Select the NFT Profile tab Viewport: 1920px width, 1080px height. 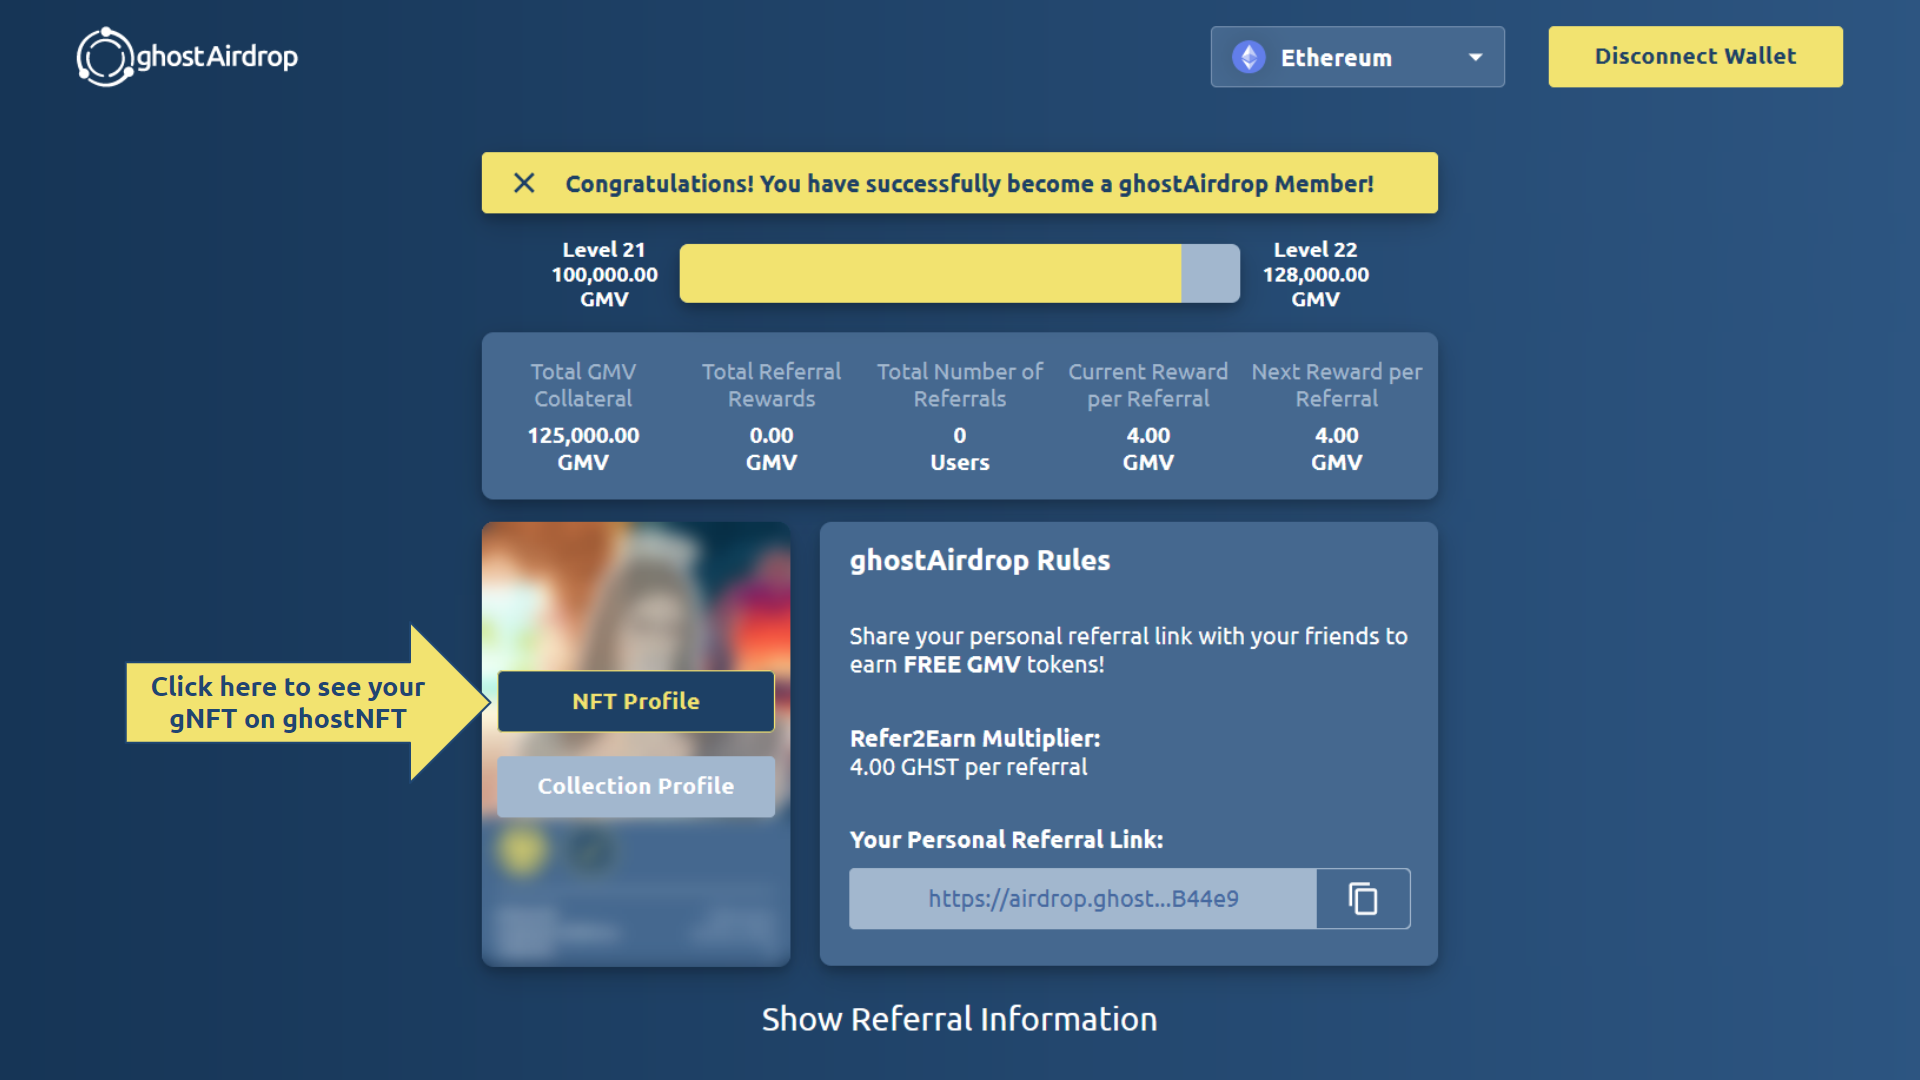point(636,700)
